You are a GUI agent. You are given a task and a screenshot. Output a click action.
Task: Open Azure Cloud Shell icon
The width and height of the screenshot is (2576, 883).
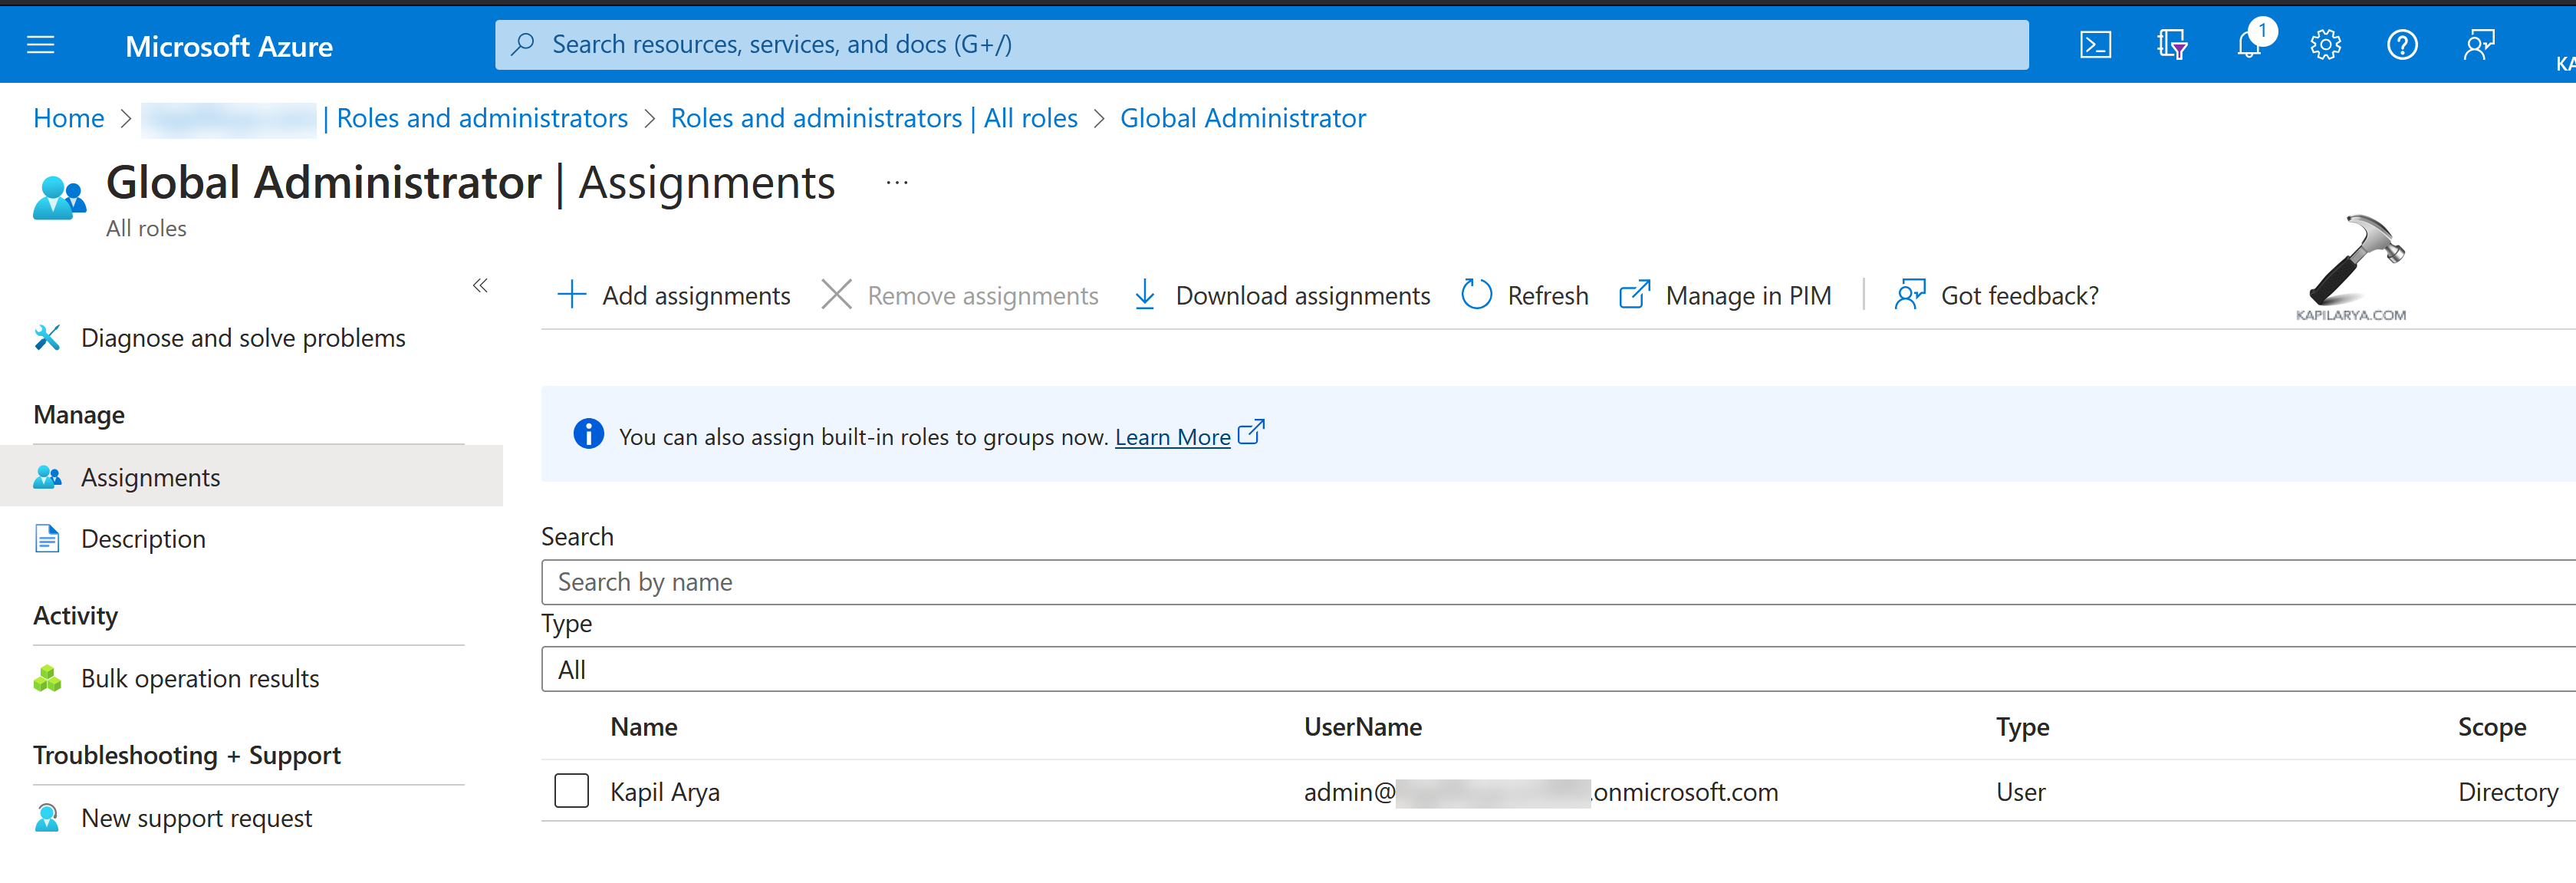point(2095,45)
